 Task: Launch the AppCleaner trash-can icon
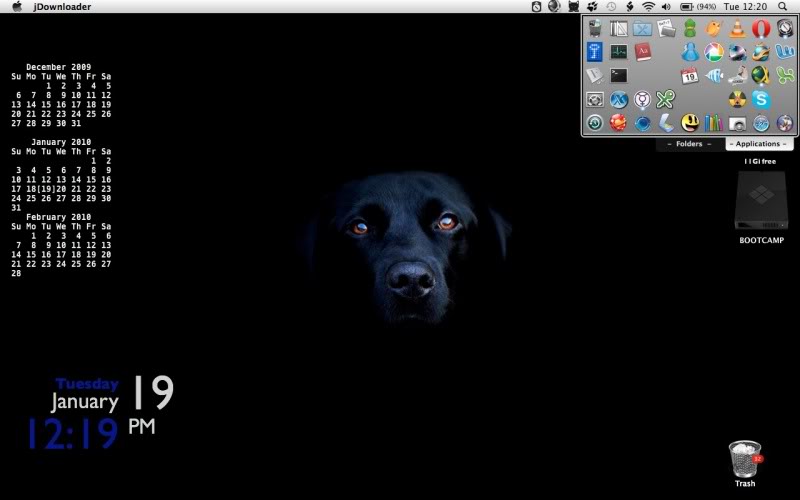[x=595, y=28]
